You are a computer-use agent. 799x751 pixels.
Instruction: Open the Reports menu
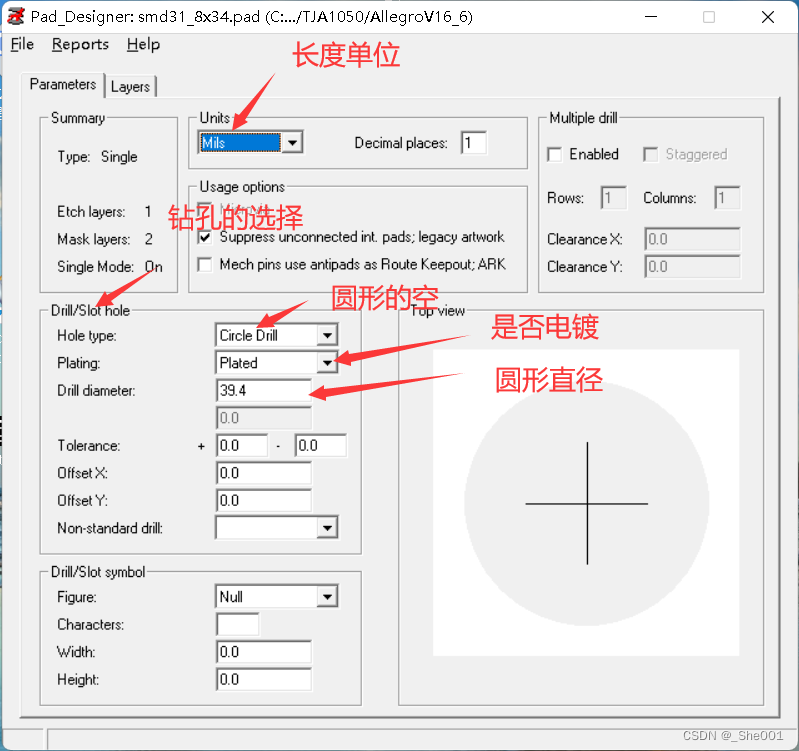[x=80, y=44]
